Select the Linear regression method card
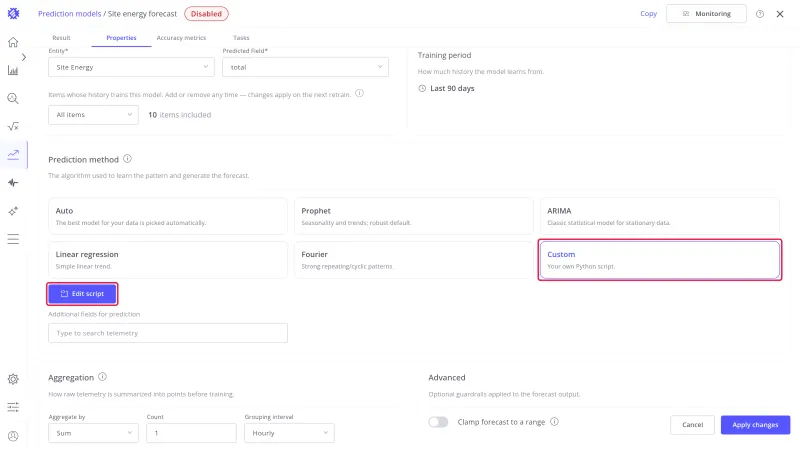The image size is (800, 450). [168, 260]
